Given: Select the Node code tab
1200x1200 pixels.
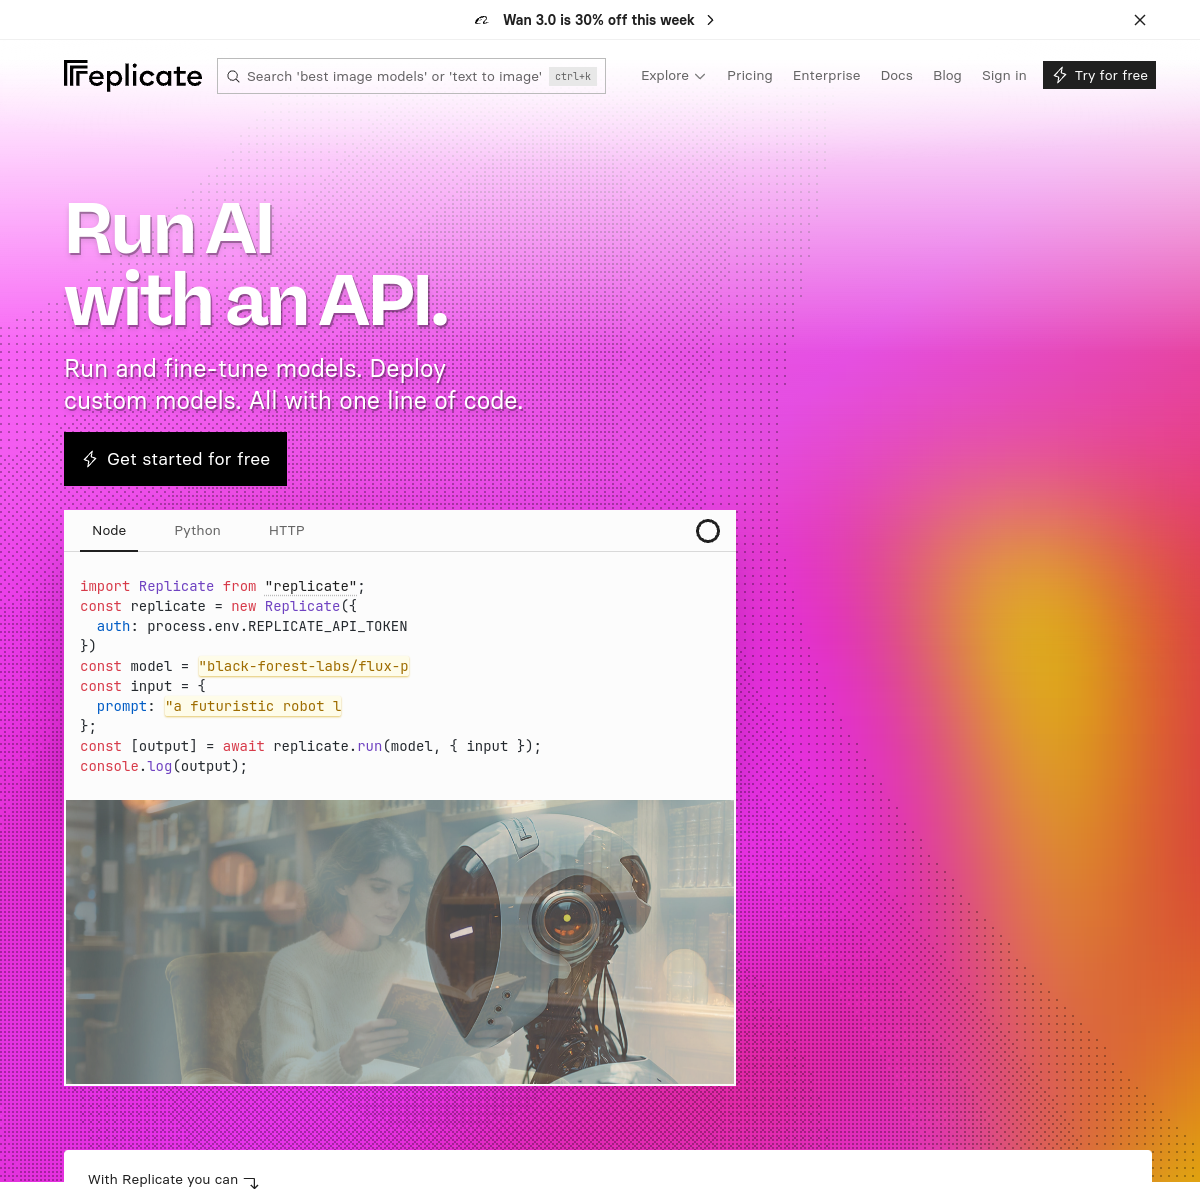Looking at the screenshot, I should tap(109, 531).
